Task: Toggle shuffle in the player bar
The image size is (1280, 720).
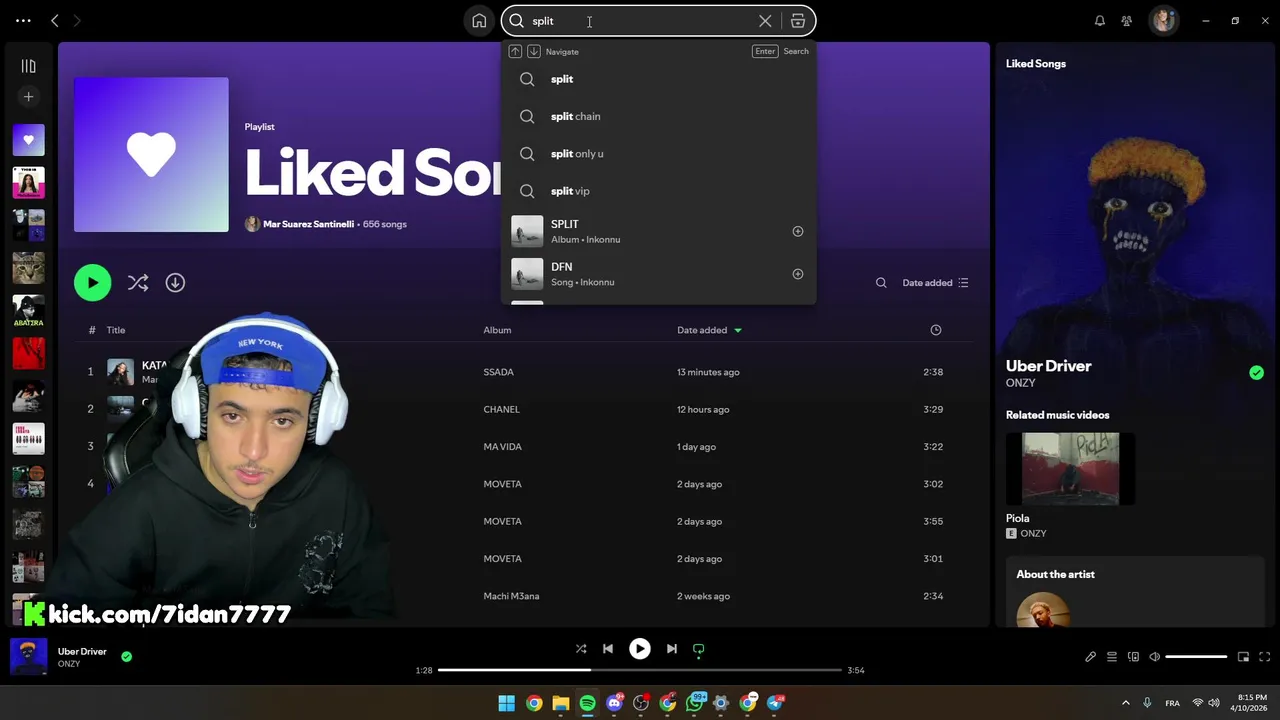Action: click(x=581, y=649)
